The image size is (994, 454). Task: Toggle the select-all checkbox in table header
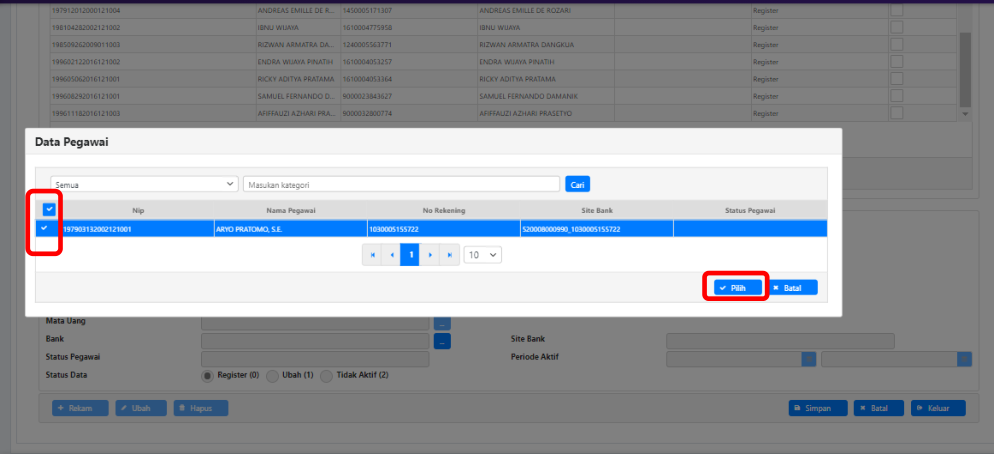(x=49, y=210)
